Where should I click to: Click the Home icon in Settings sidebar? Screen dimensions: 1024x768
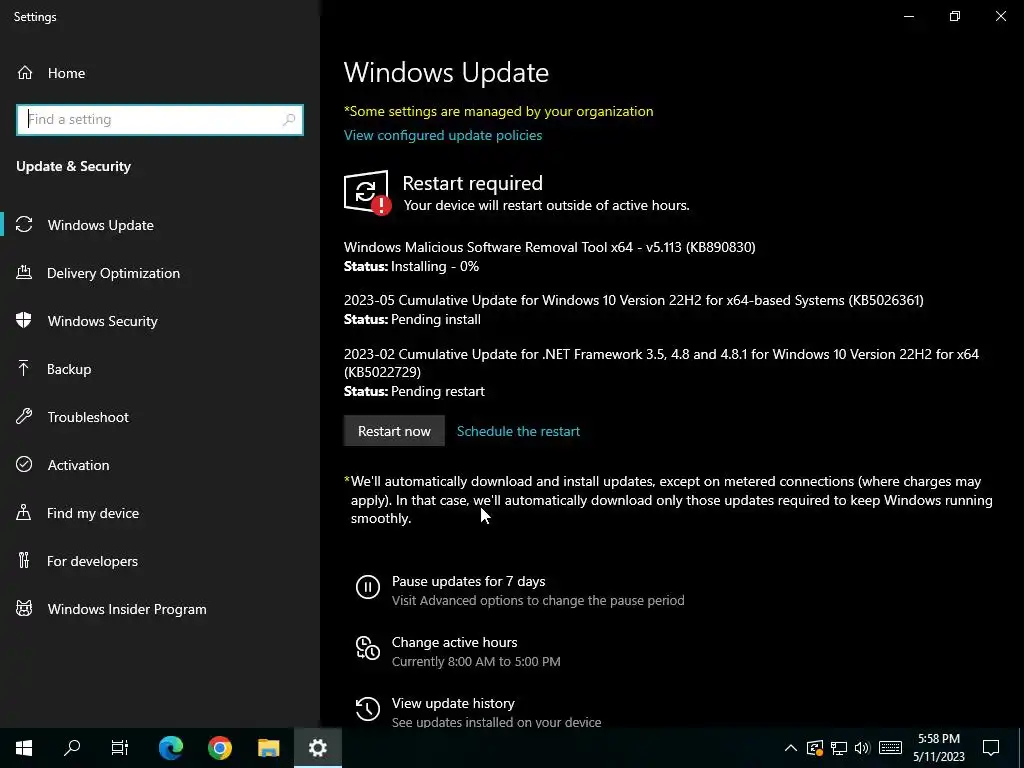pos(24,73)
